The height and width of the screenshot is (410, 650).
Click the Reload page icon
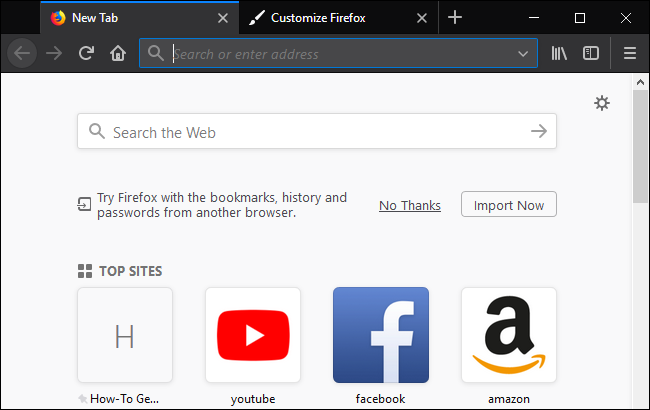click(87, 53)
